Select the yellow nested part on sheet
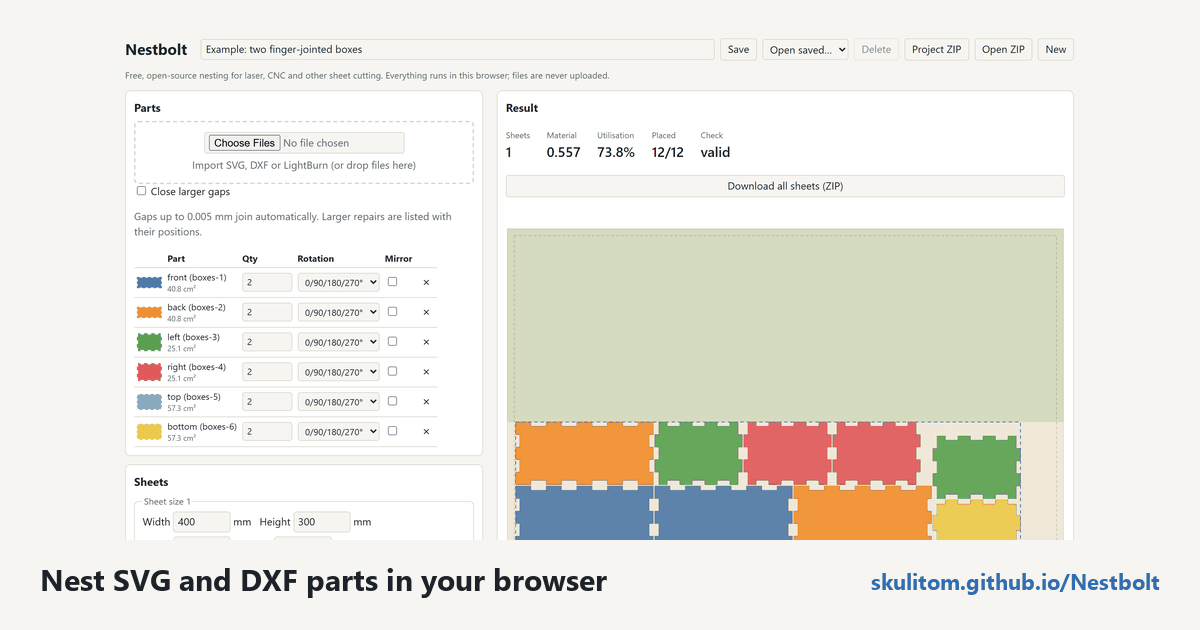The height and width of the screenshot is (630, 1200). coord(975,520)
